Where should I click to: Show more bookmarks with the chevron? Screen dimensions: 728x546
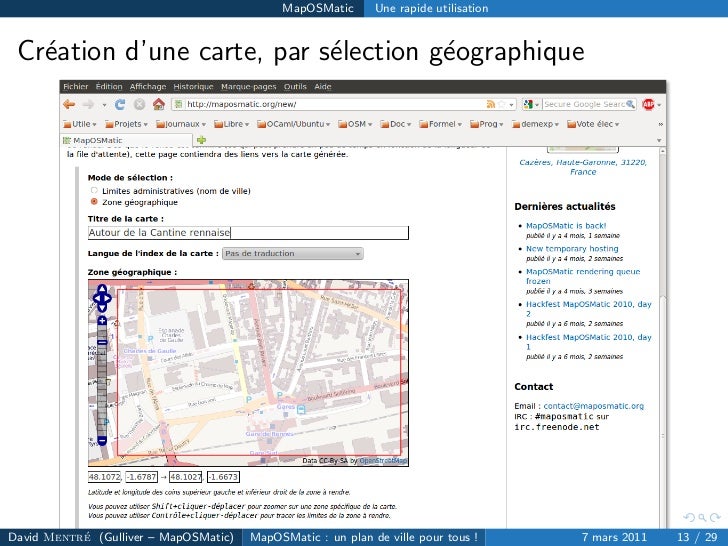[x=660, y=124]
